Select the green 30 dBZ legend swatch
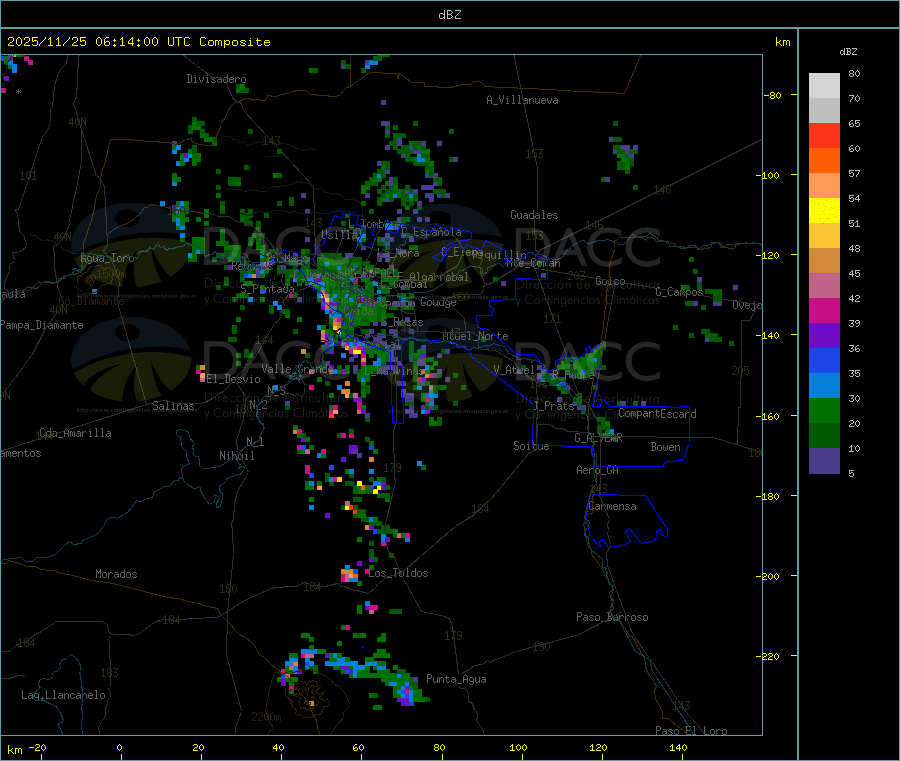The image size is (900, 761). tap(824, 410)
